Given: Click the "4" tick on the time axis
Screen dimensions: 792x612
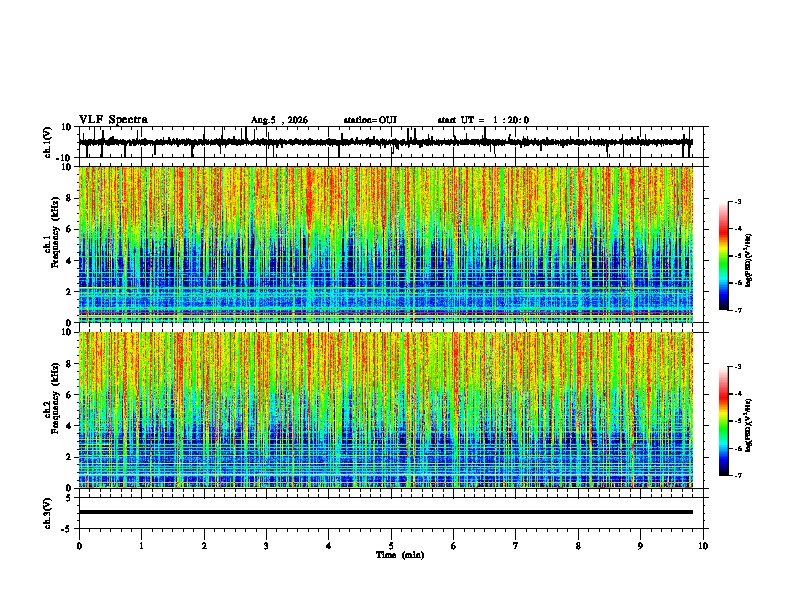Looking at the screenshot, I should 329,546.
